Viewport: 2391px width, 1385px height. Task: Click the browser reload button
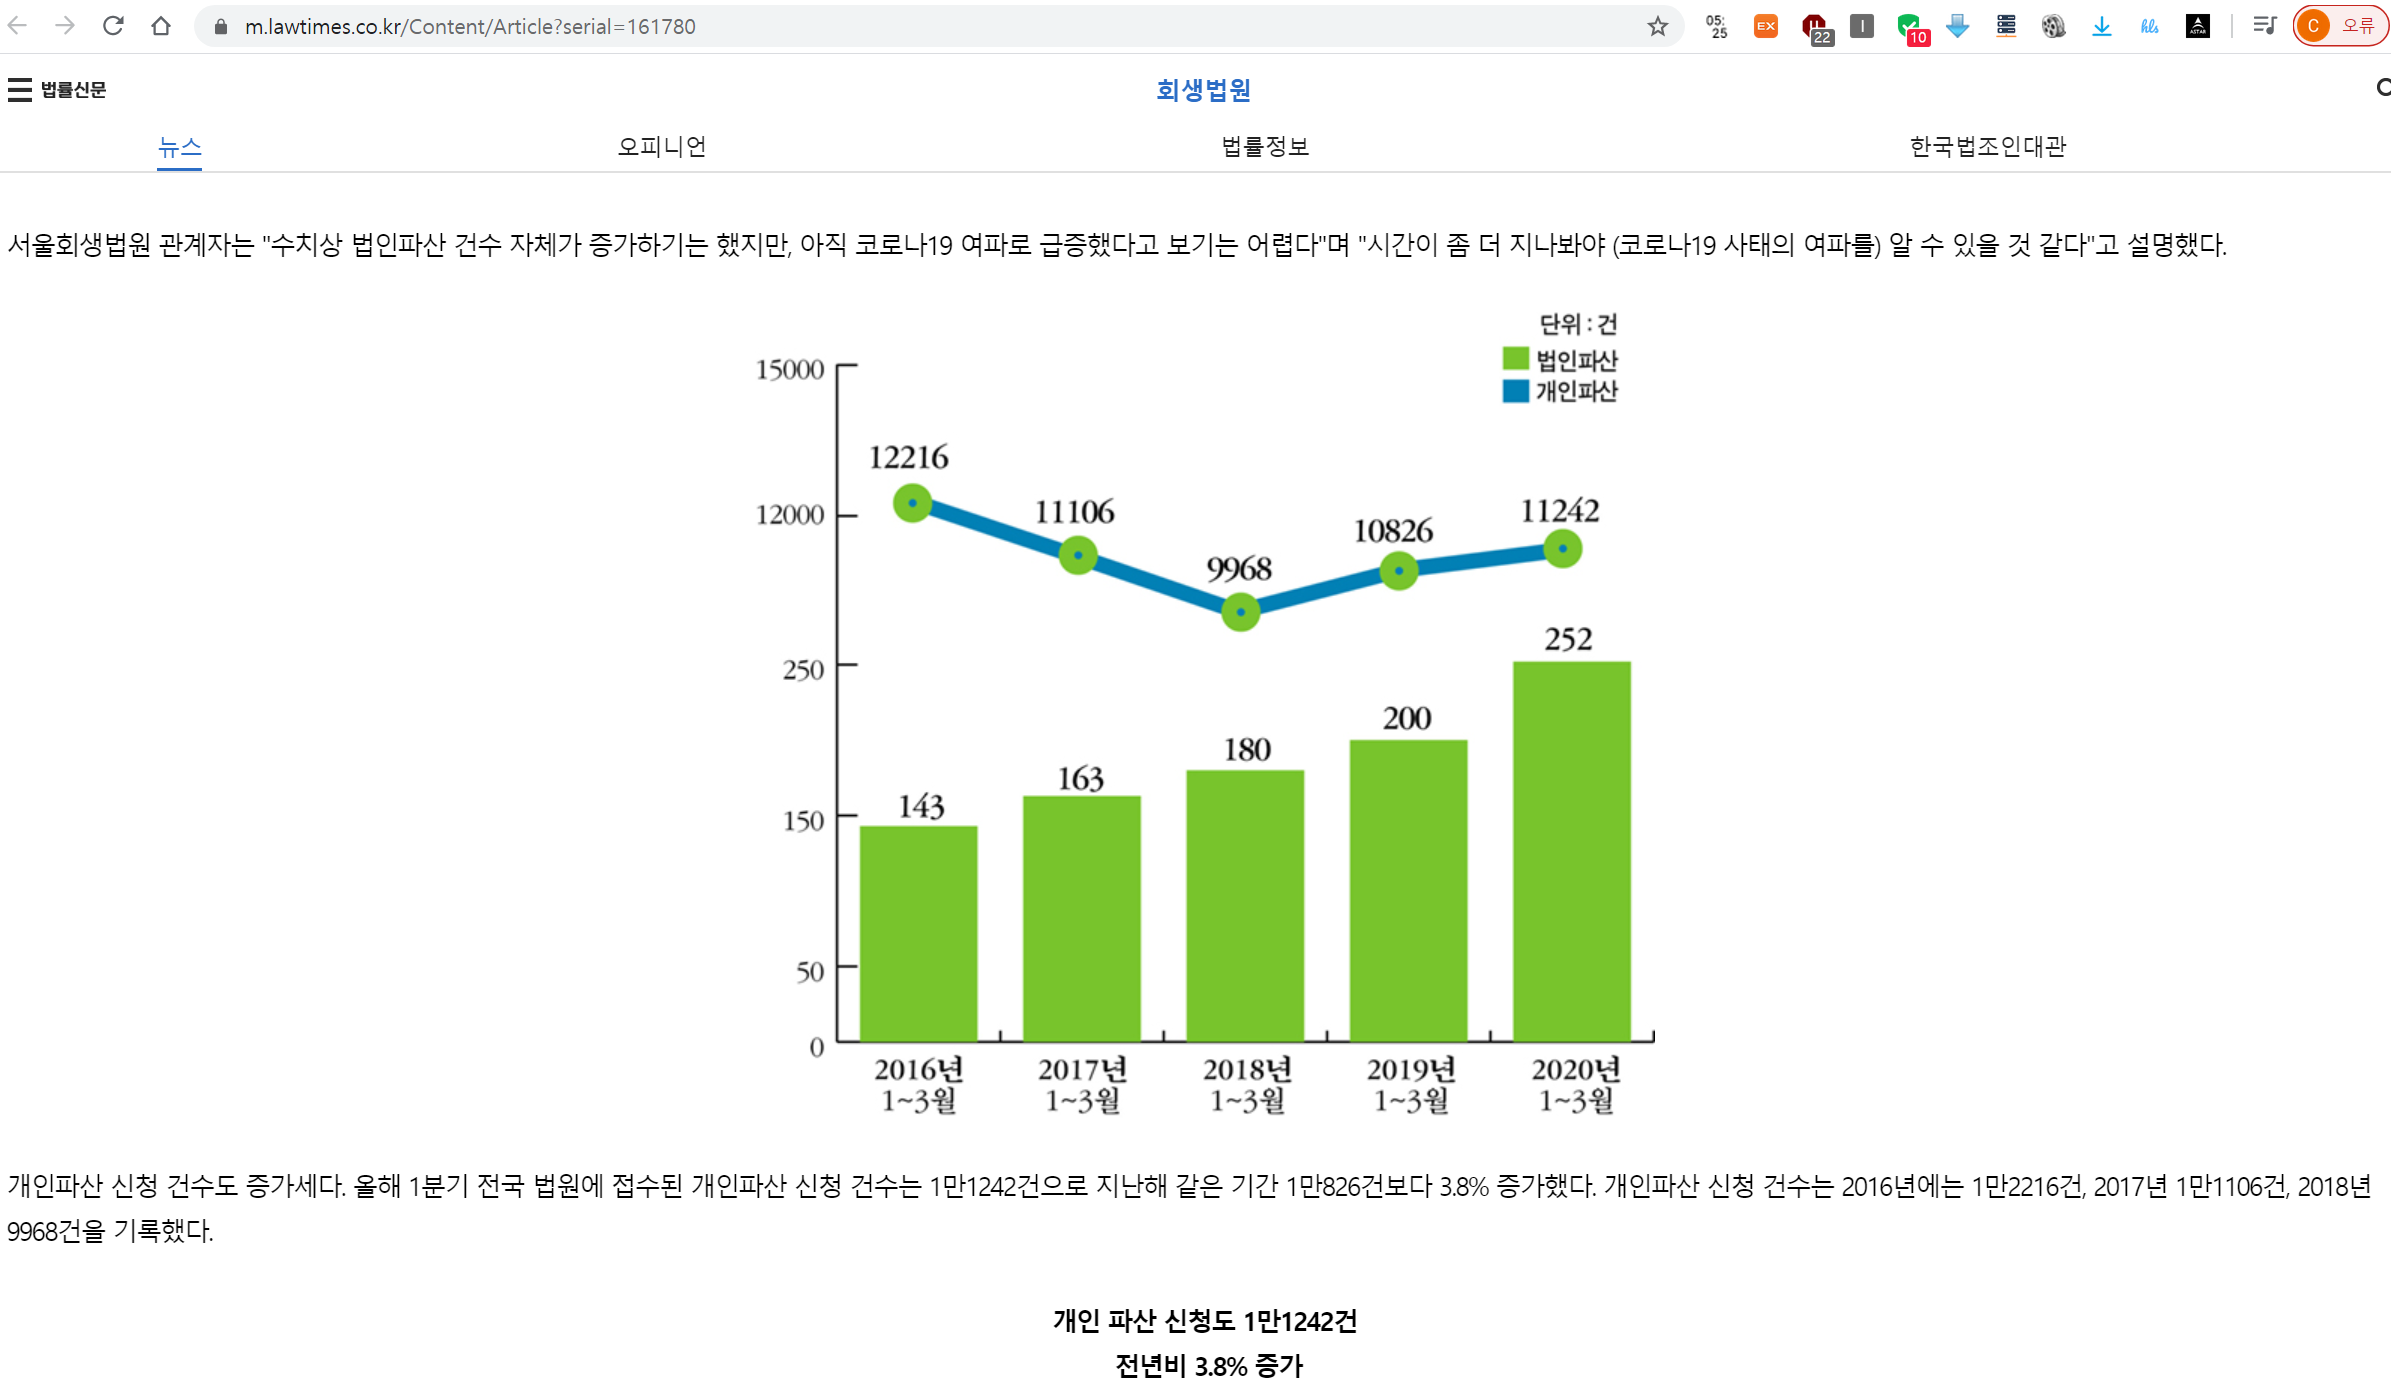pyautogui.click(x=113, y=26)
